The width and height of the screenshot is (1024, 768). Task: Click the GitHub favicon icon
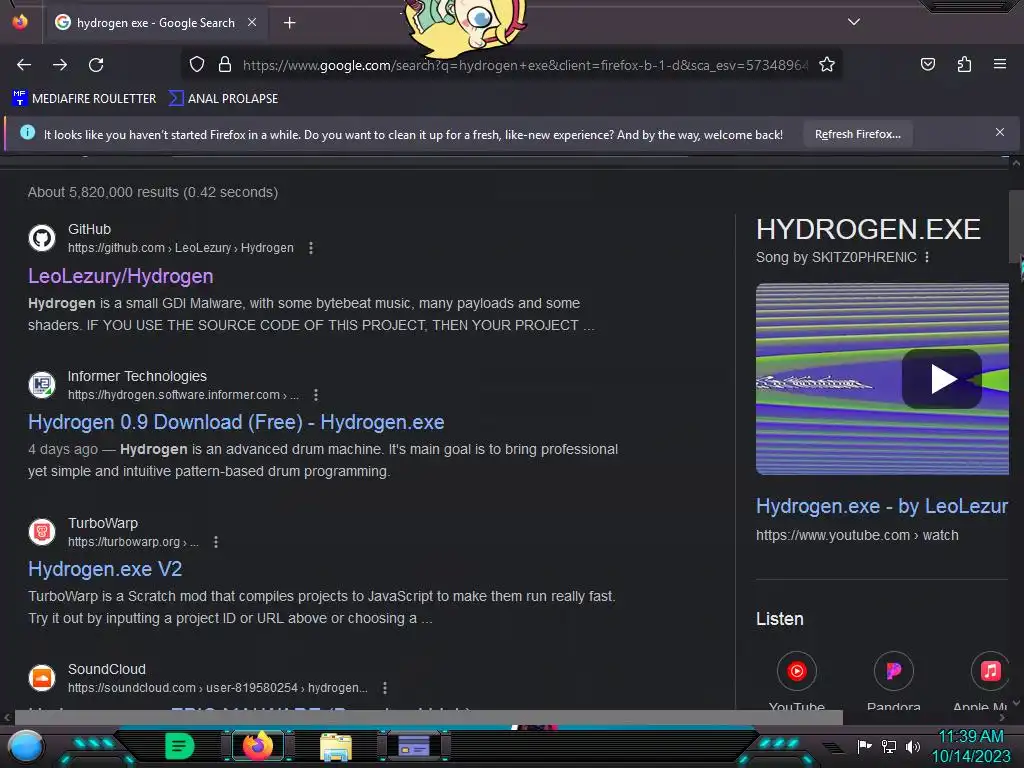[x=42, y=238]
